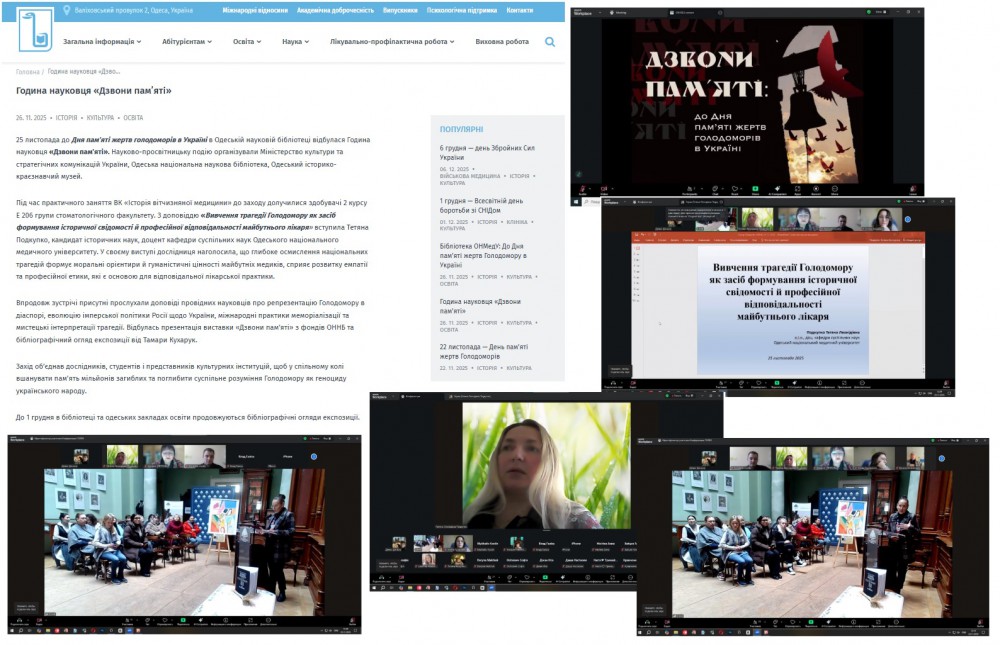Click Zoom Share button in top screenshot

755,189
